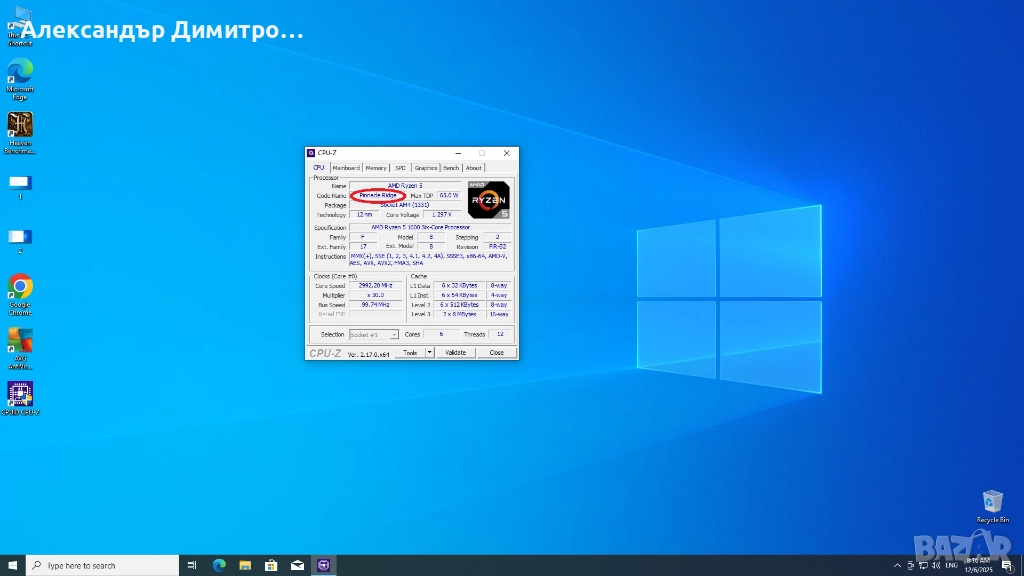Open the Google Chrome desktop shortcut
Screen dimensions: 1024x576
click(20, 288)
